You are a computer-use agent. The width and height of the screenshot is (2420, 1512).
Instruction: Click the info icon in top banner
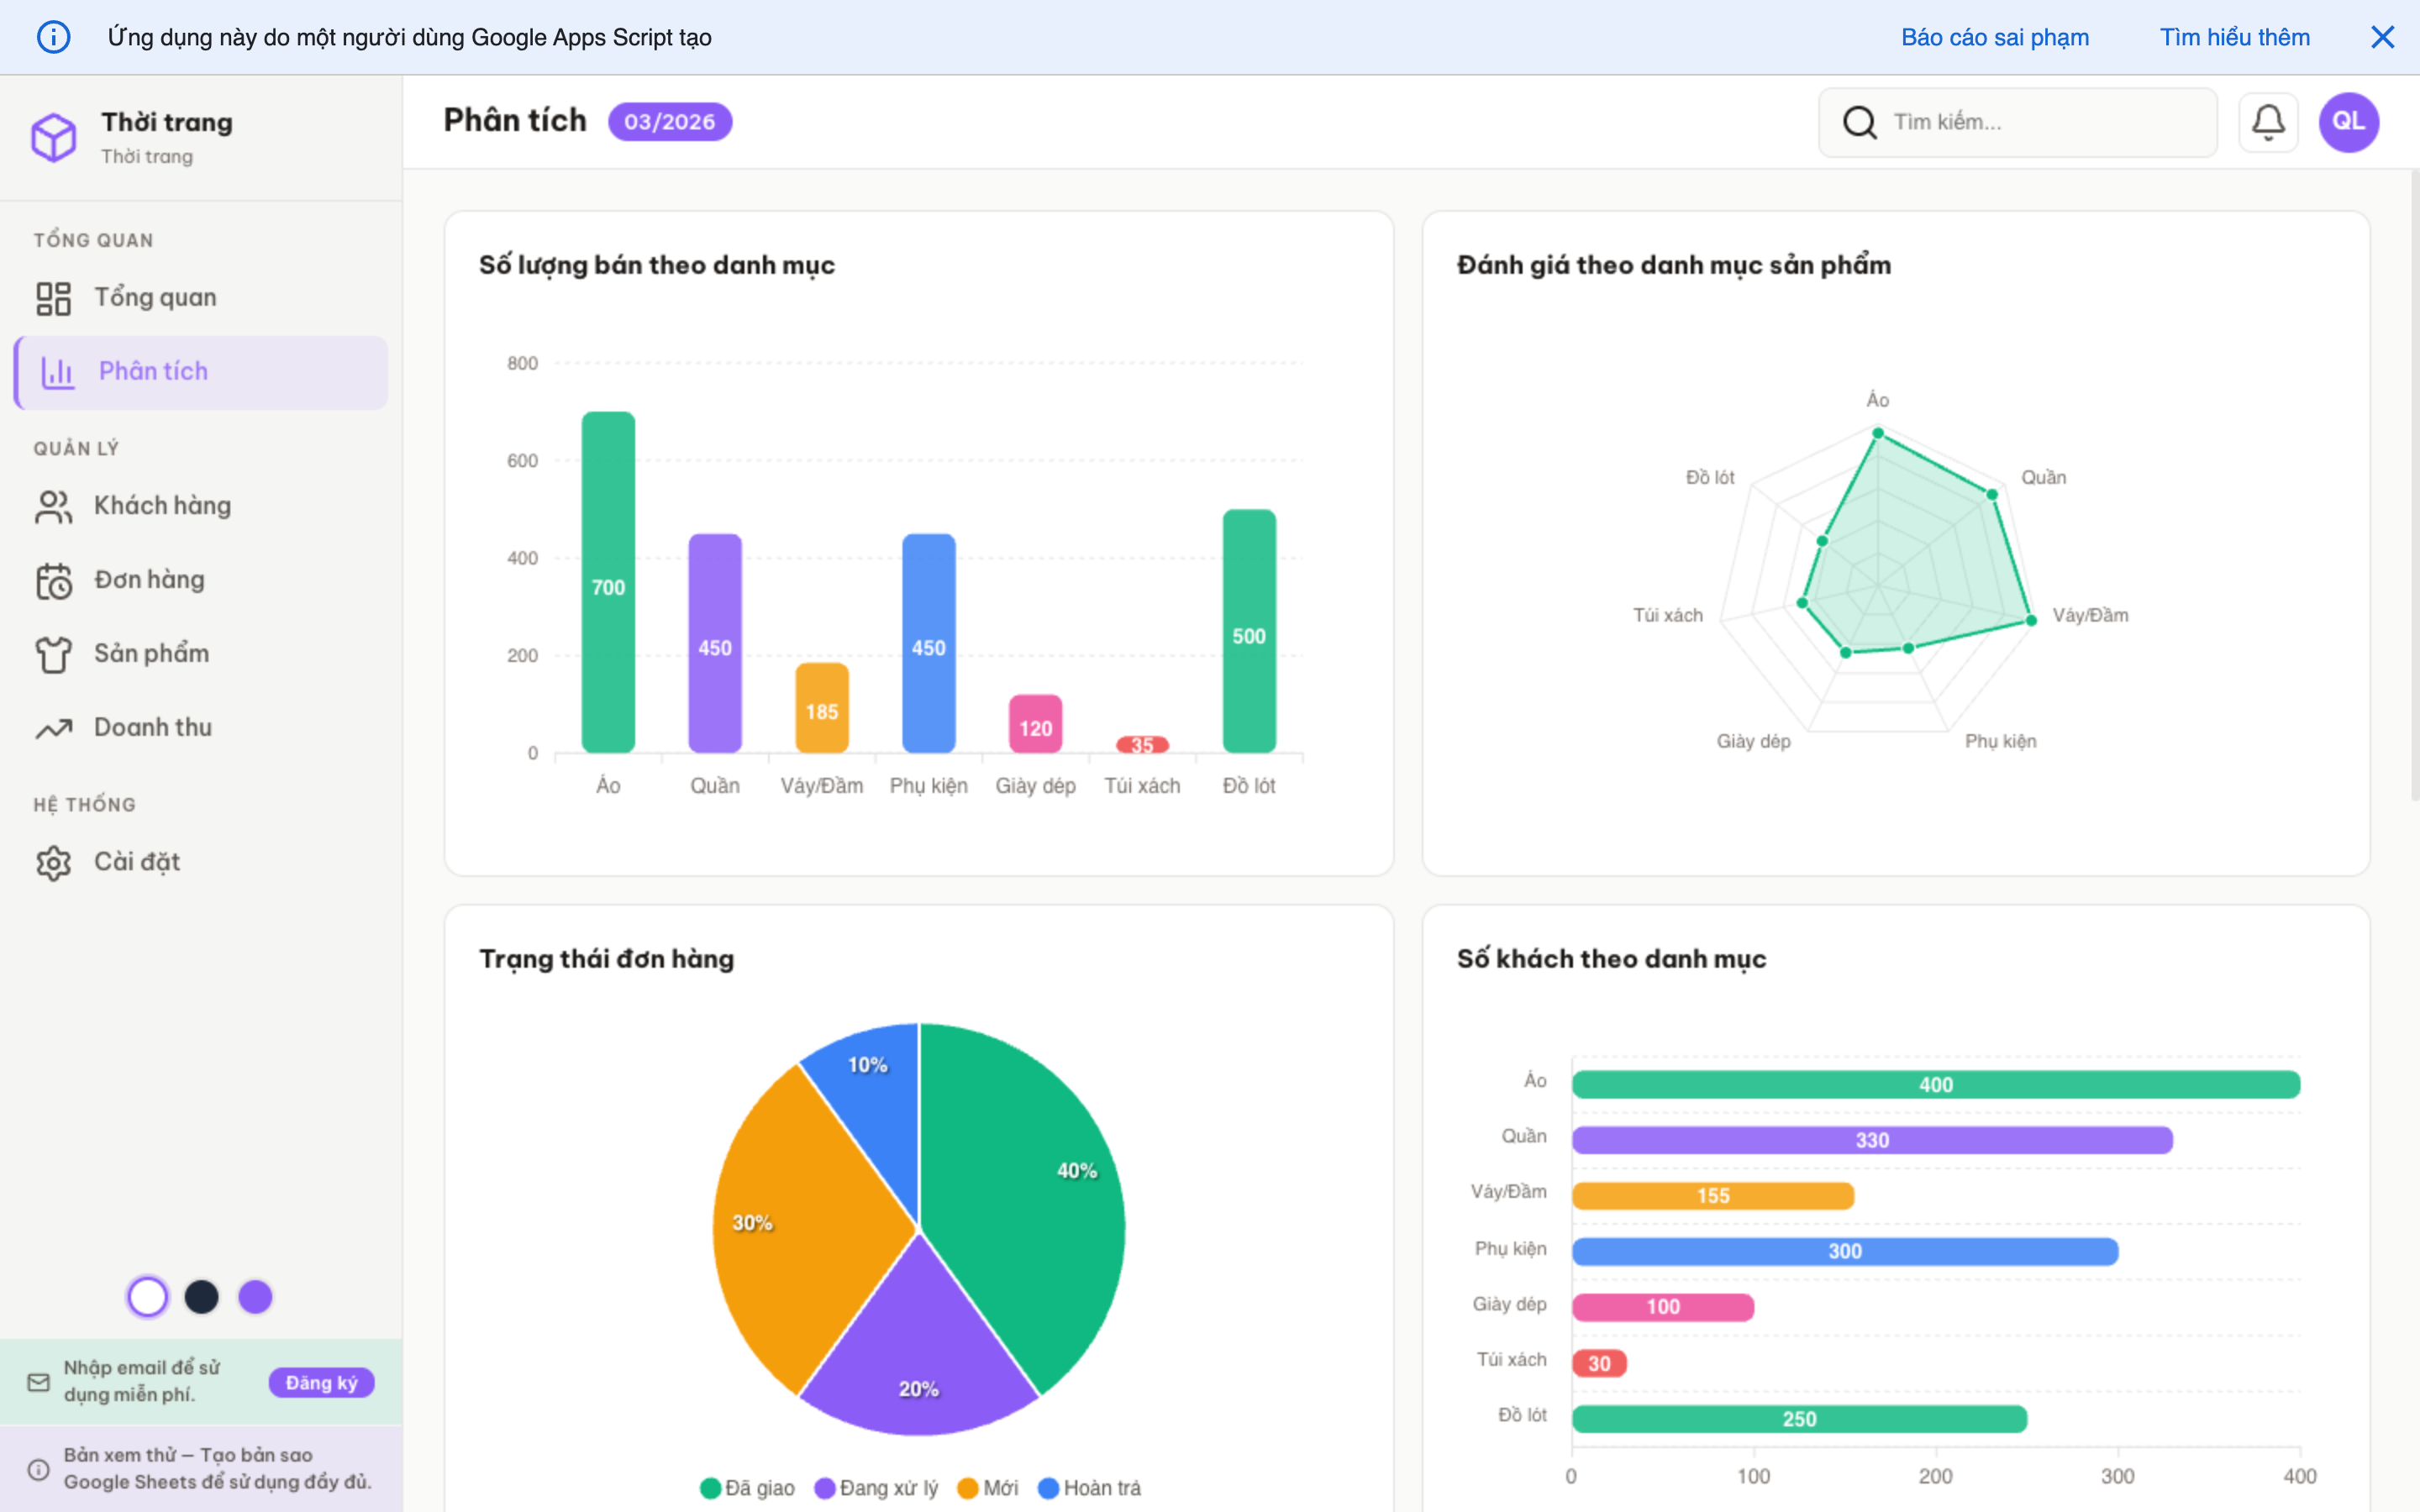(54, 37)
